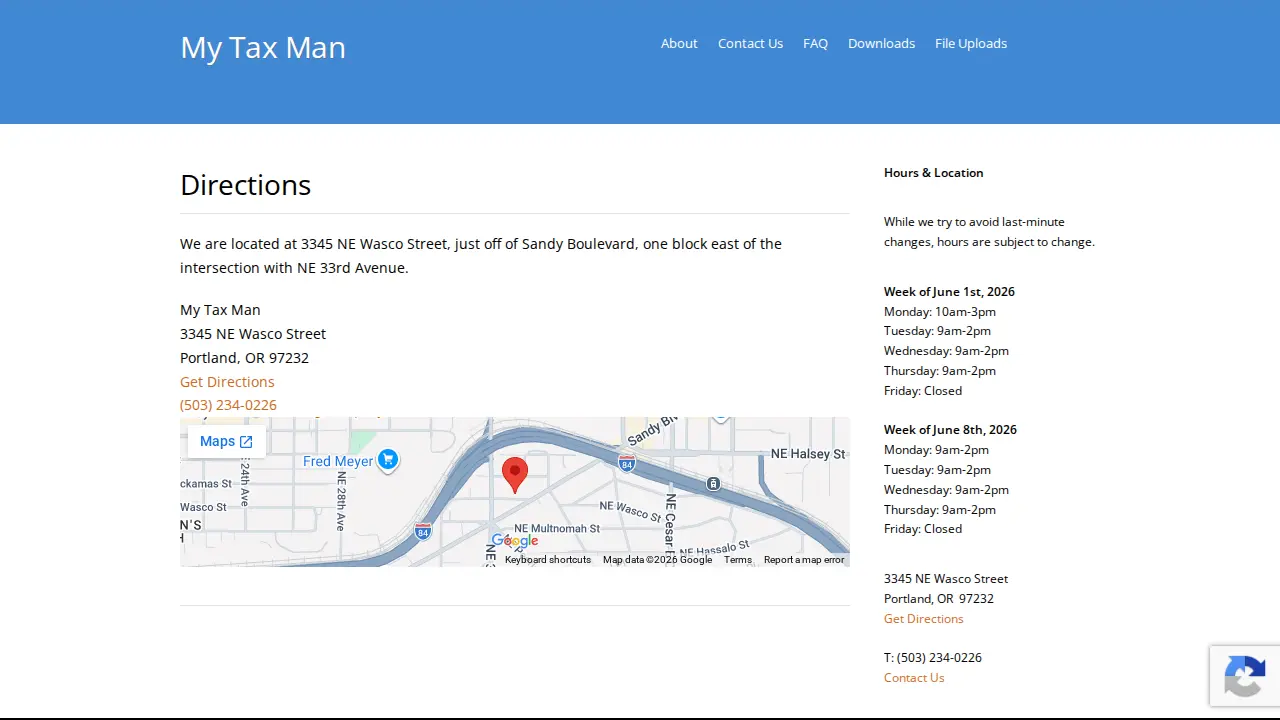Click the NE Halsey St map label

[x=808, y=454]
